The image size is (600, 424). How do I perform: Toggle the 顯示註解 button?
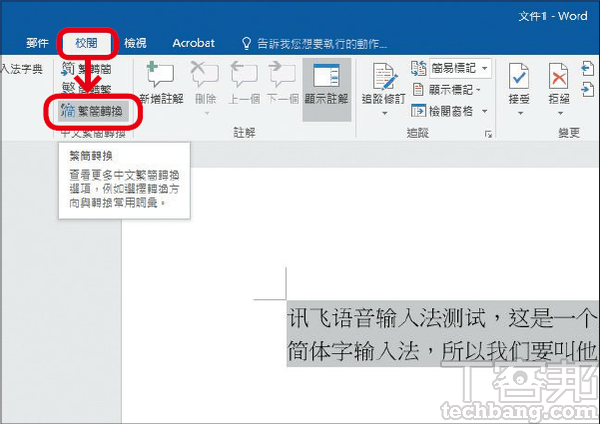(326, 90)
